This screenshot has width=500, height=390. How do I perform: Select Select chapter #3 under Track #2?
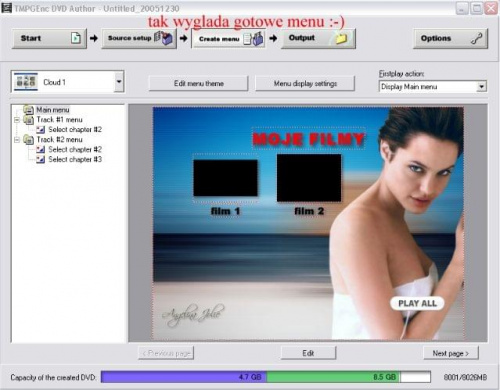point(75,159)
